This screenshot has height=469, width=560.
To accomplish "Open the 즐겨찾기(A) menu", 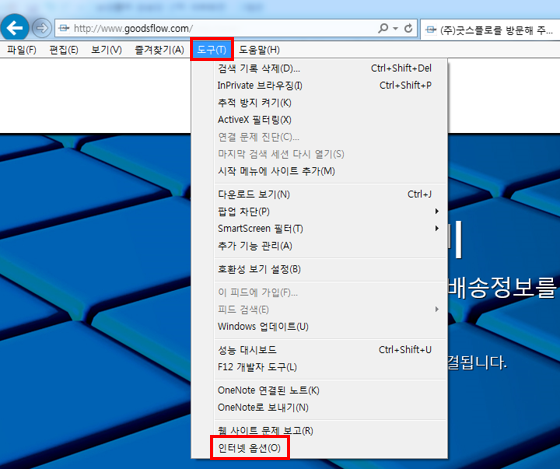I will click(x=159, y=50).
